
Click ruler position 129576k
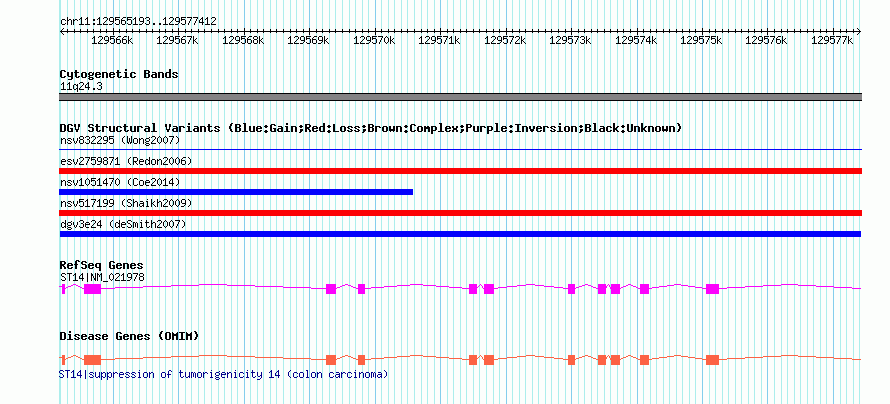pos(767,40)
